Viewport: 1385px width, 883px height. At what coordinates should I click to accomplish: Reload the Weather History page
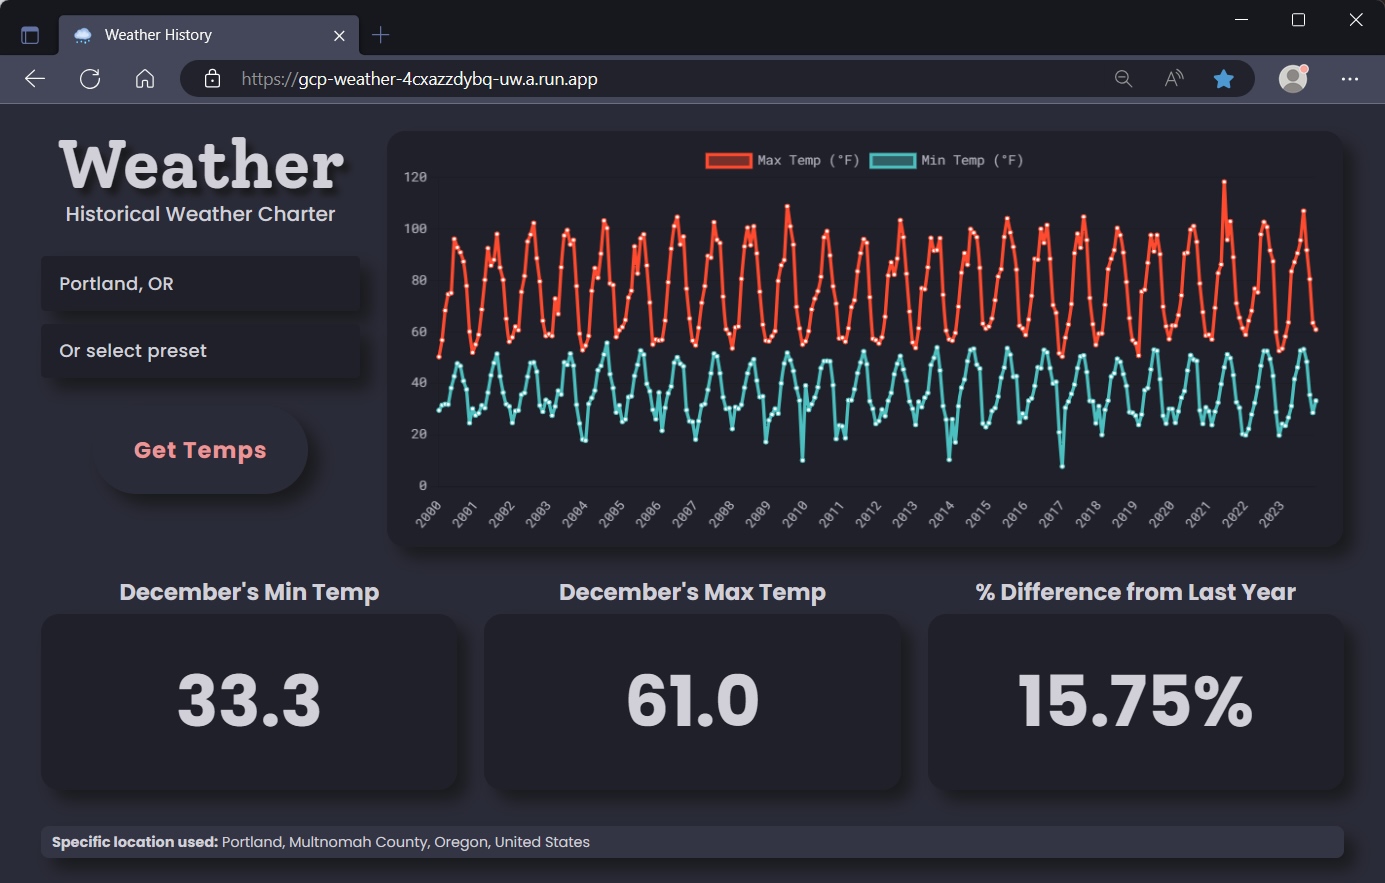[x=90, y=79]
